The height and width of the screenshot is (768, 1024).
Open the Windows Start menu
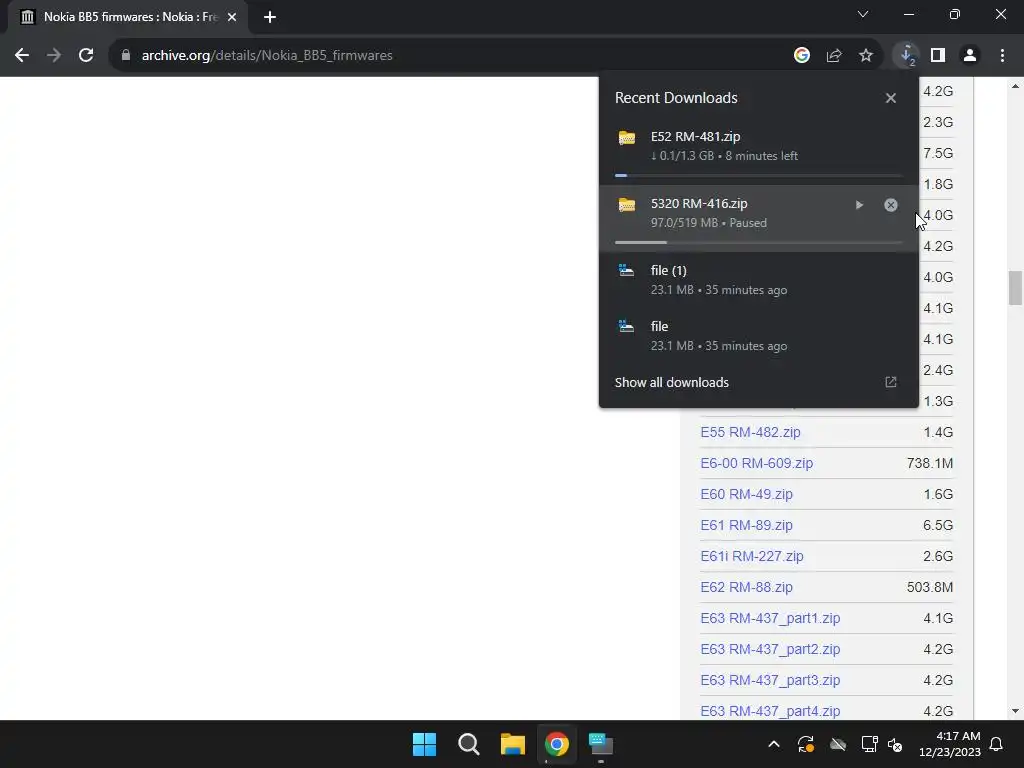[424, 744]
